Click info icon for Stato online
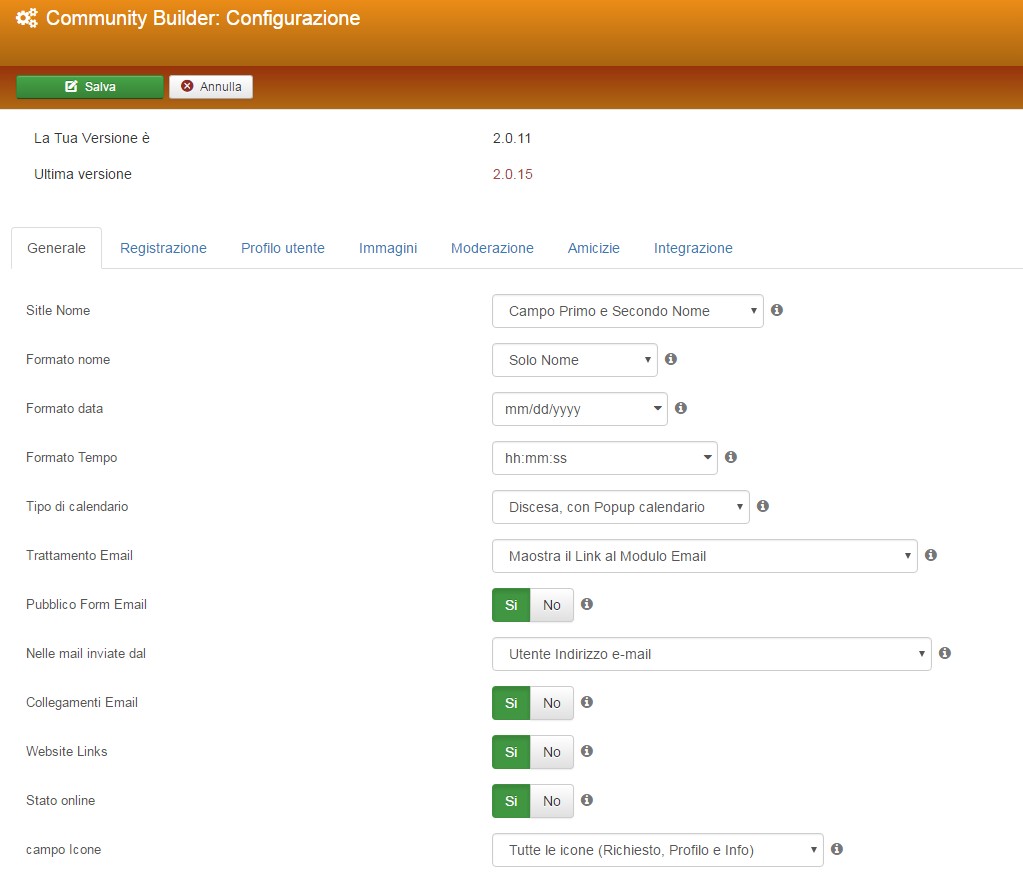Viewport: 1023px width, 873px height. click(587, 799)
